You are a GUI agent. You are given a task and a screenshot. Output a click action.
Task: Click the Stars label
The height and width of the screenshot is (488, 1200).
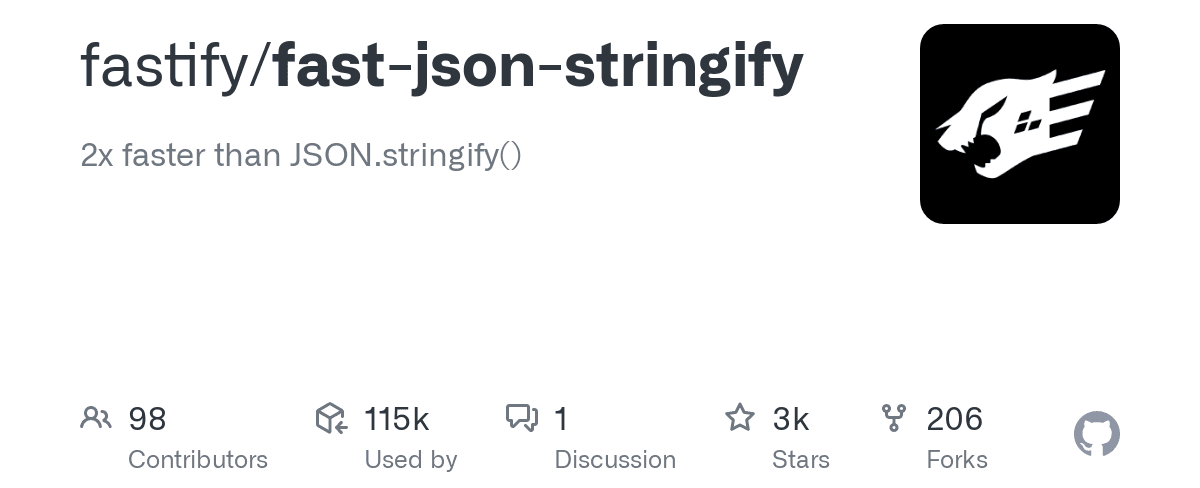click(x=800, y=460)
